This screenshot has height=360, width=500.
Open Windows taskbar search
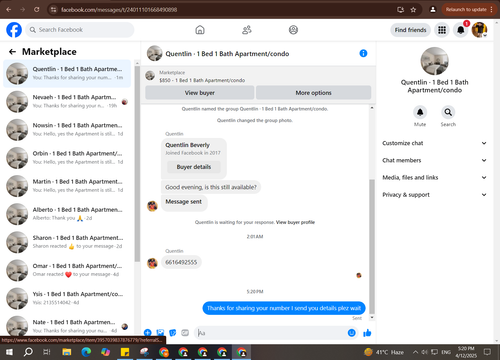[x=28, y=352]
